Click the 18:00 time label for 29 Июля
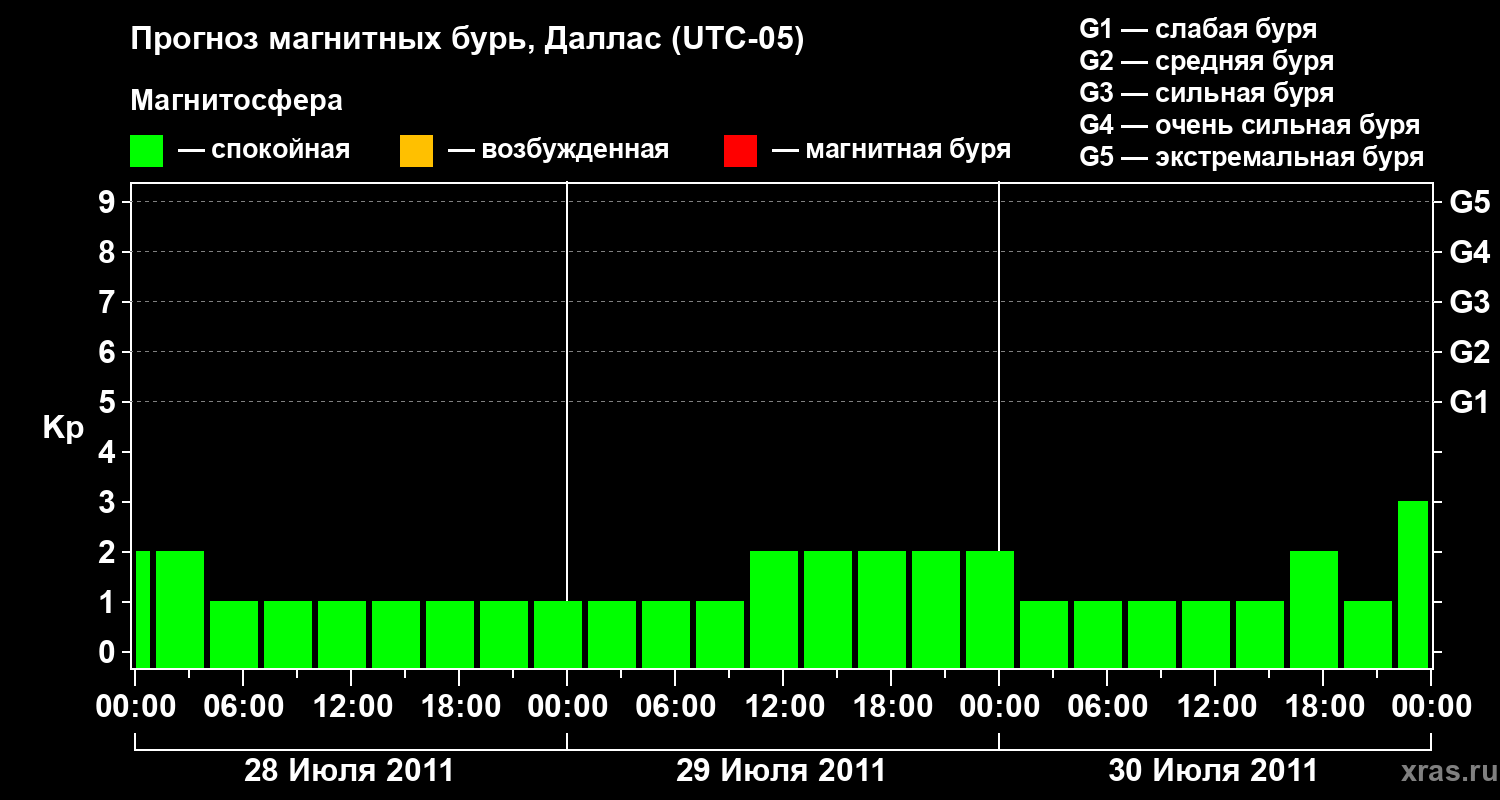 (891, 706)
